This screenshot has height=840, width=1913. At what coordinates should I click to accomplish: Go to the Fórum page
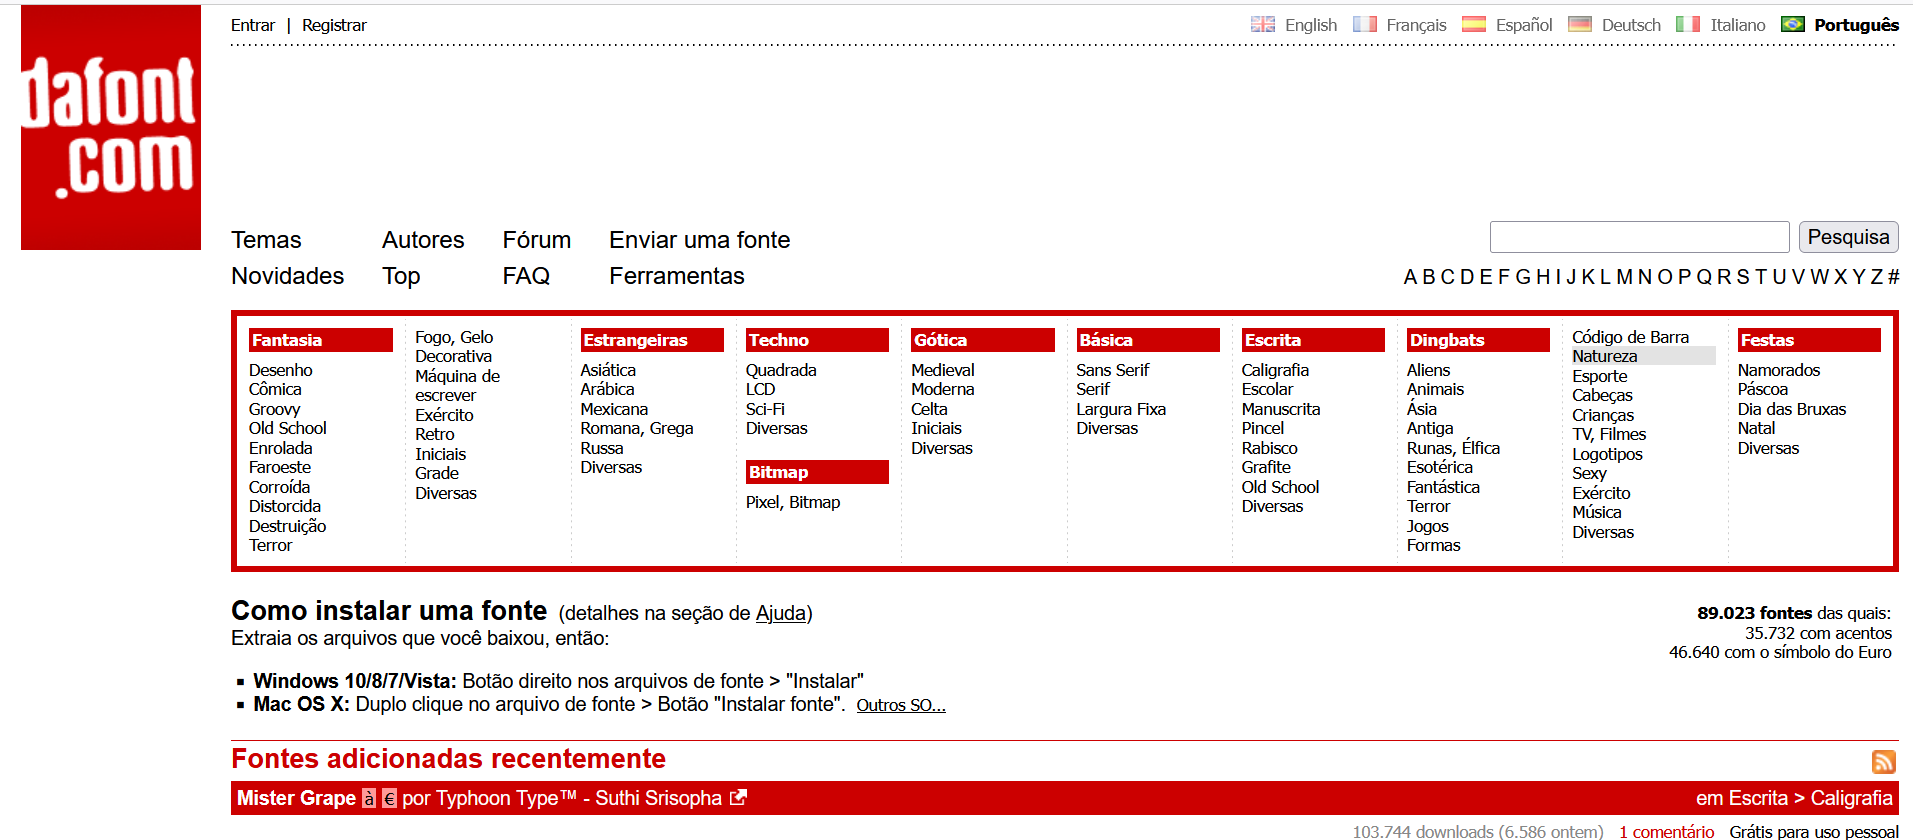click(x=537, y=240)
